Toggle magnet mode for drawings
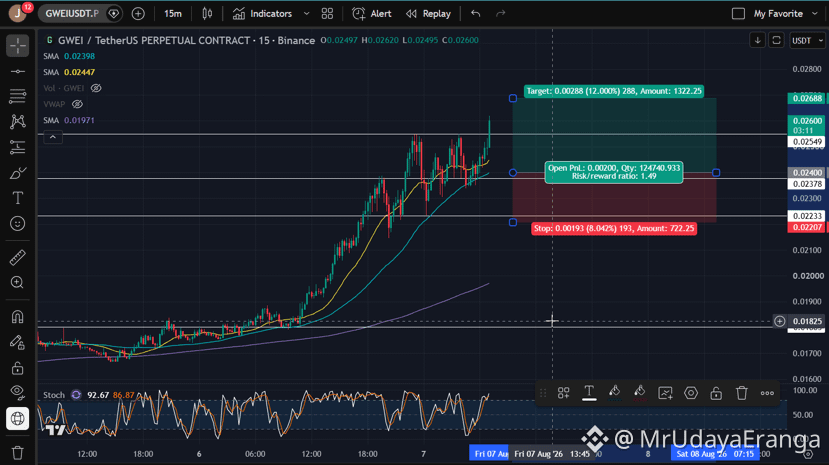Viewport: 829px width, 465px height. point(17,317)
